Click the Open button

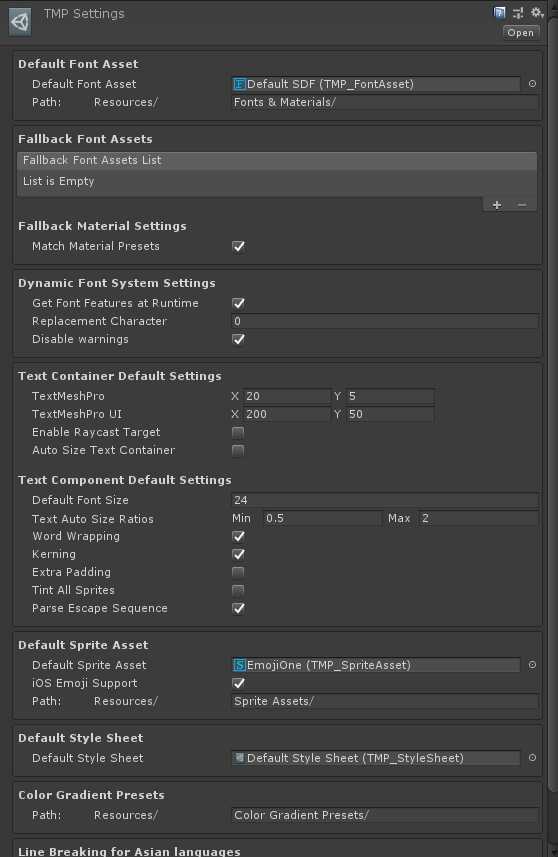click(521, 33)
